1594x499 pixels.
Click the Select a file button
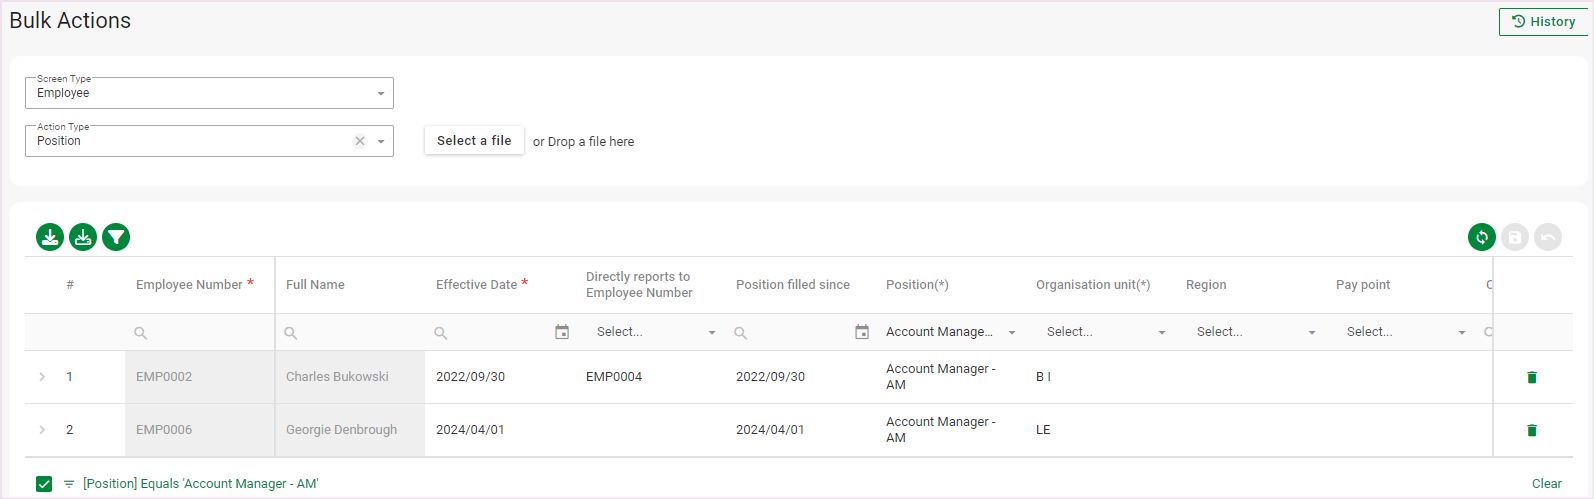[x=474, y=141]
